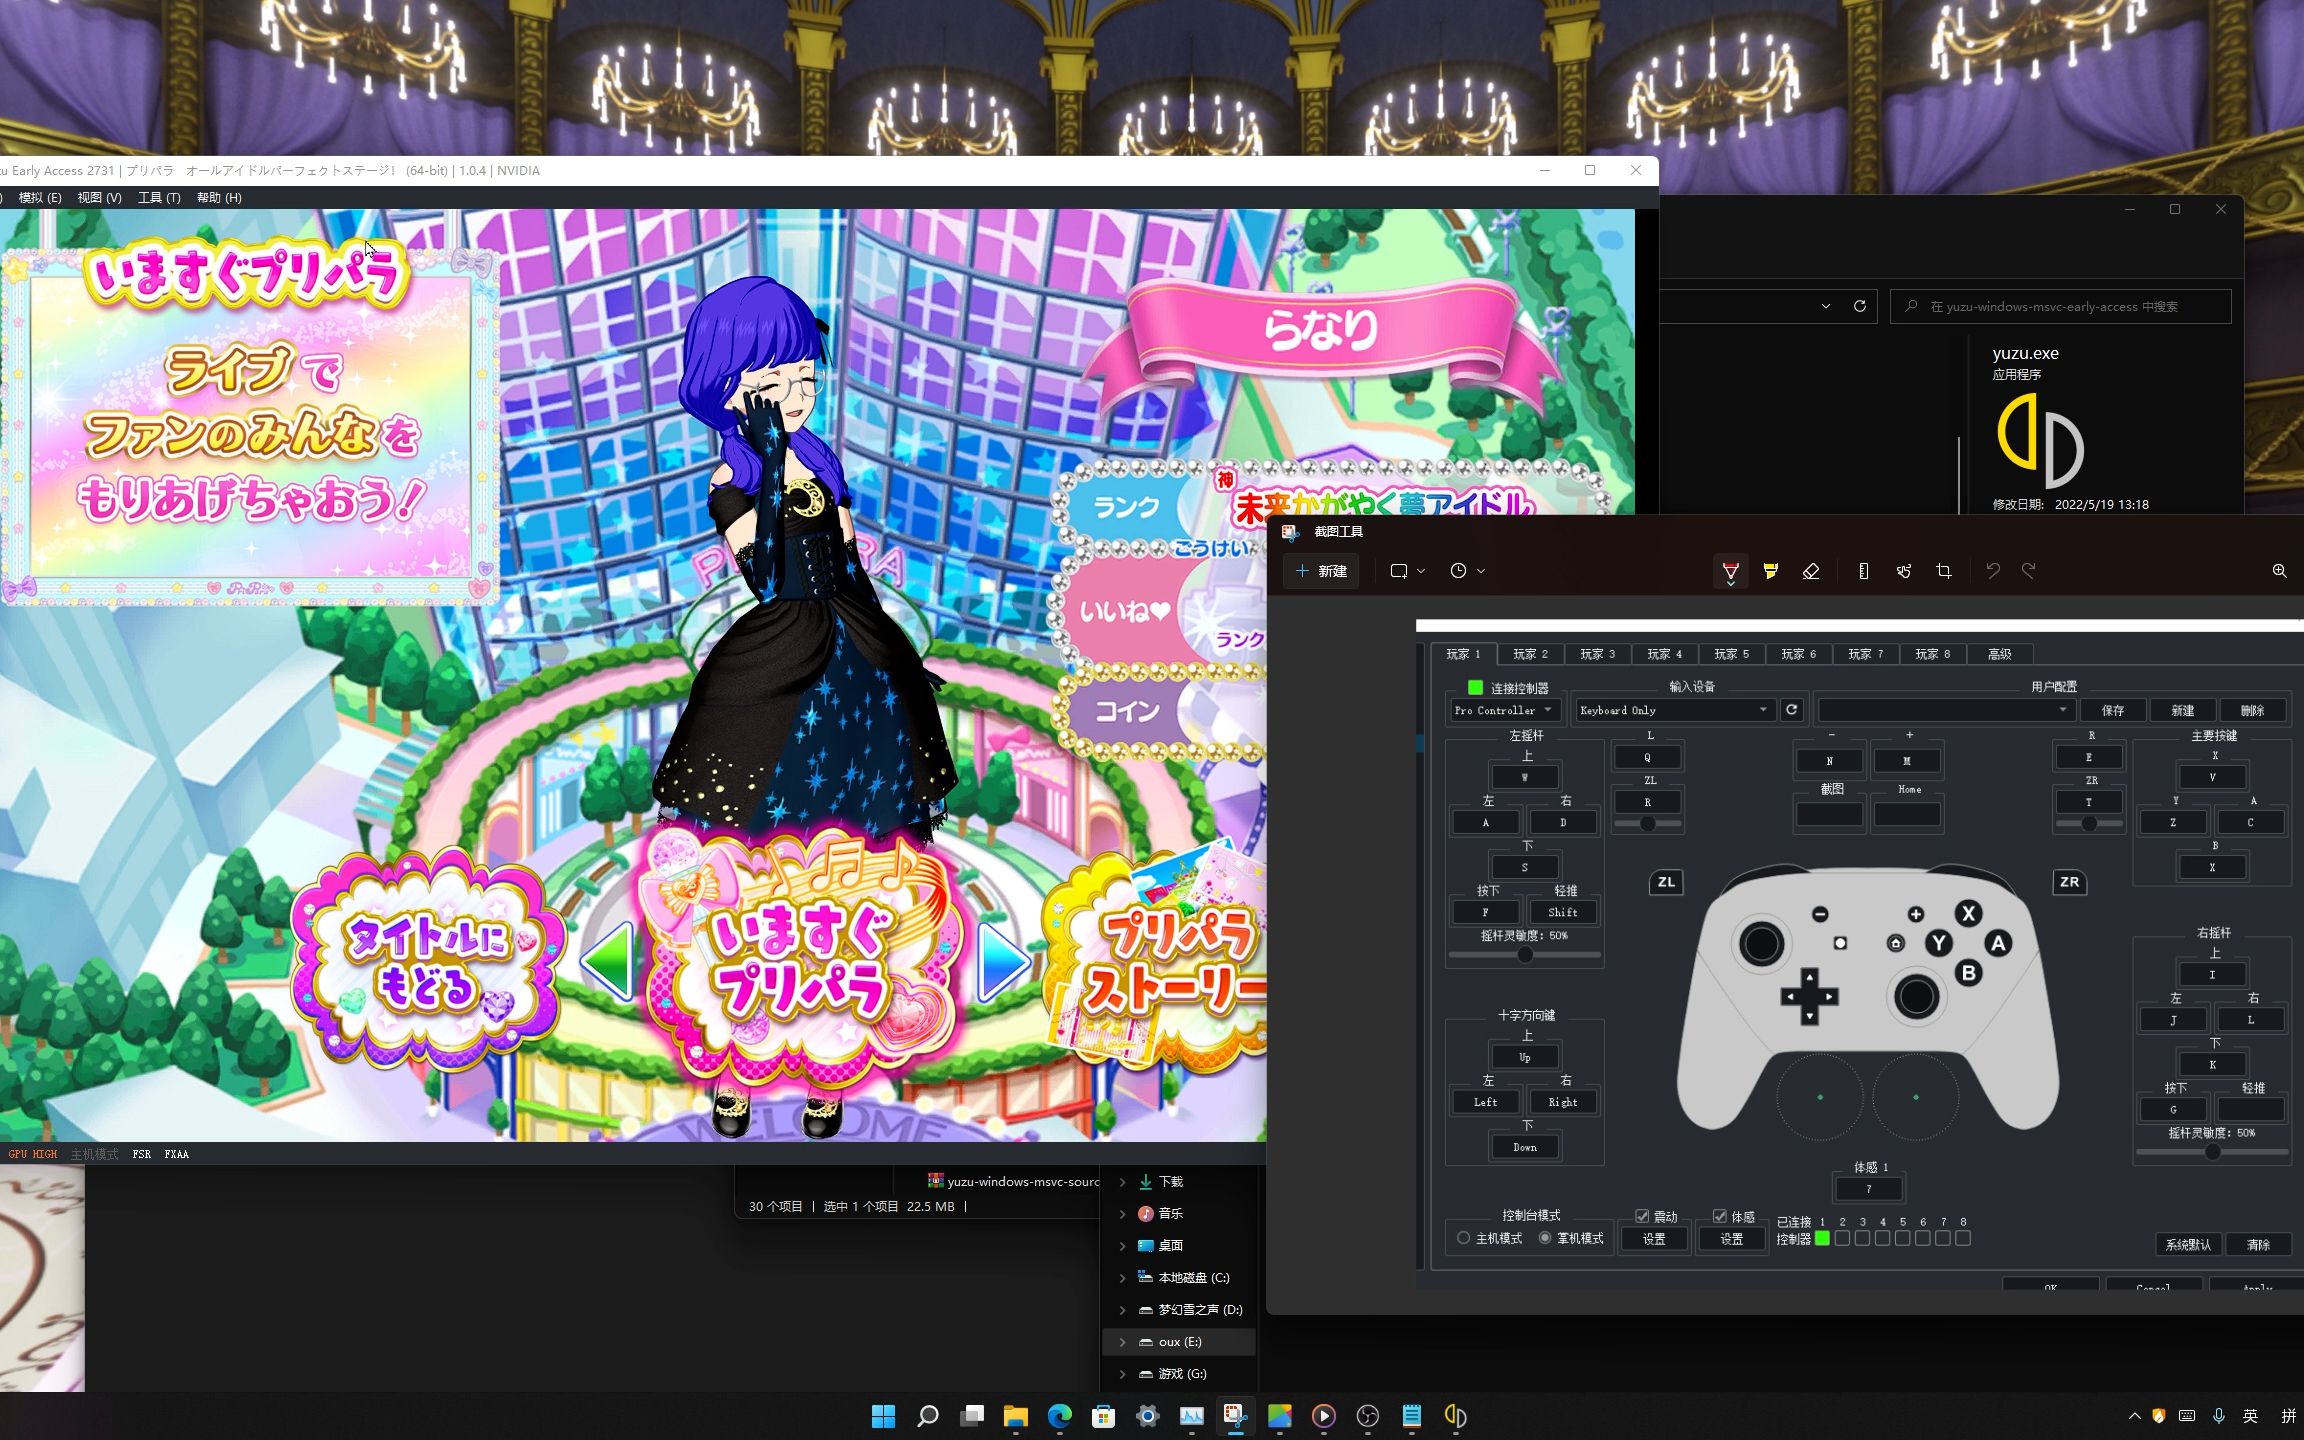Select the undo arrow icon in toolbar
Screen dimensions: 2304x1440
1989,569
